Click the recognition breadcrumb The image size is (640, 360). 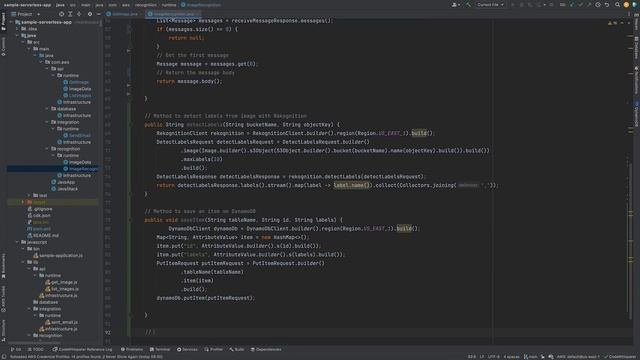[x=145, y=5]
